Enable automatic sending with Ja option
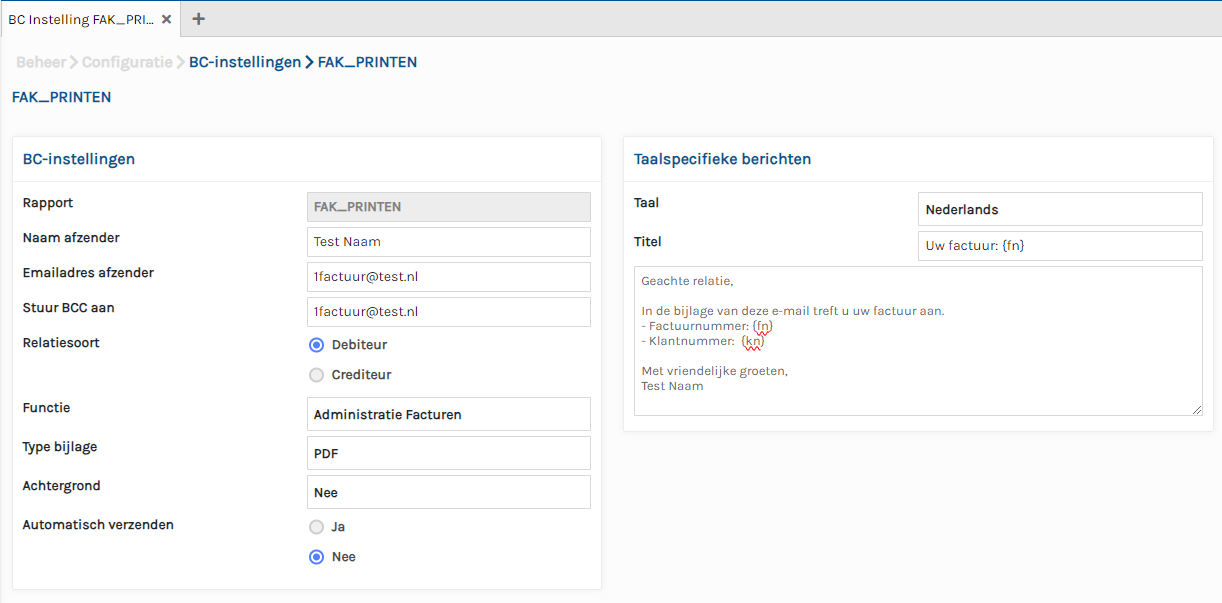Screen dimensions: 1222x603 pyautogui.click(x=316, y=527)
